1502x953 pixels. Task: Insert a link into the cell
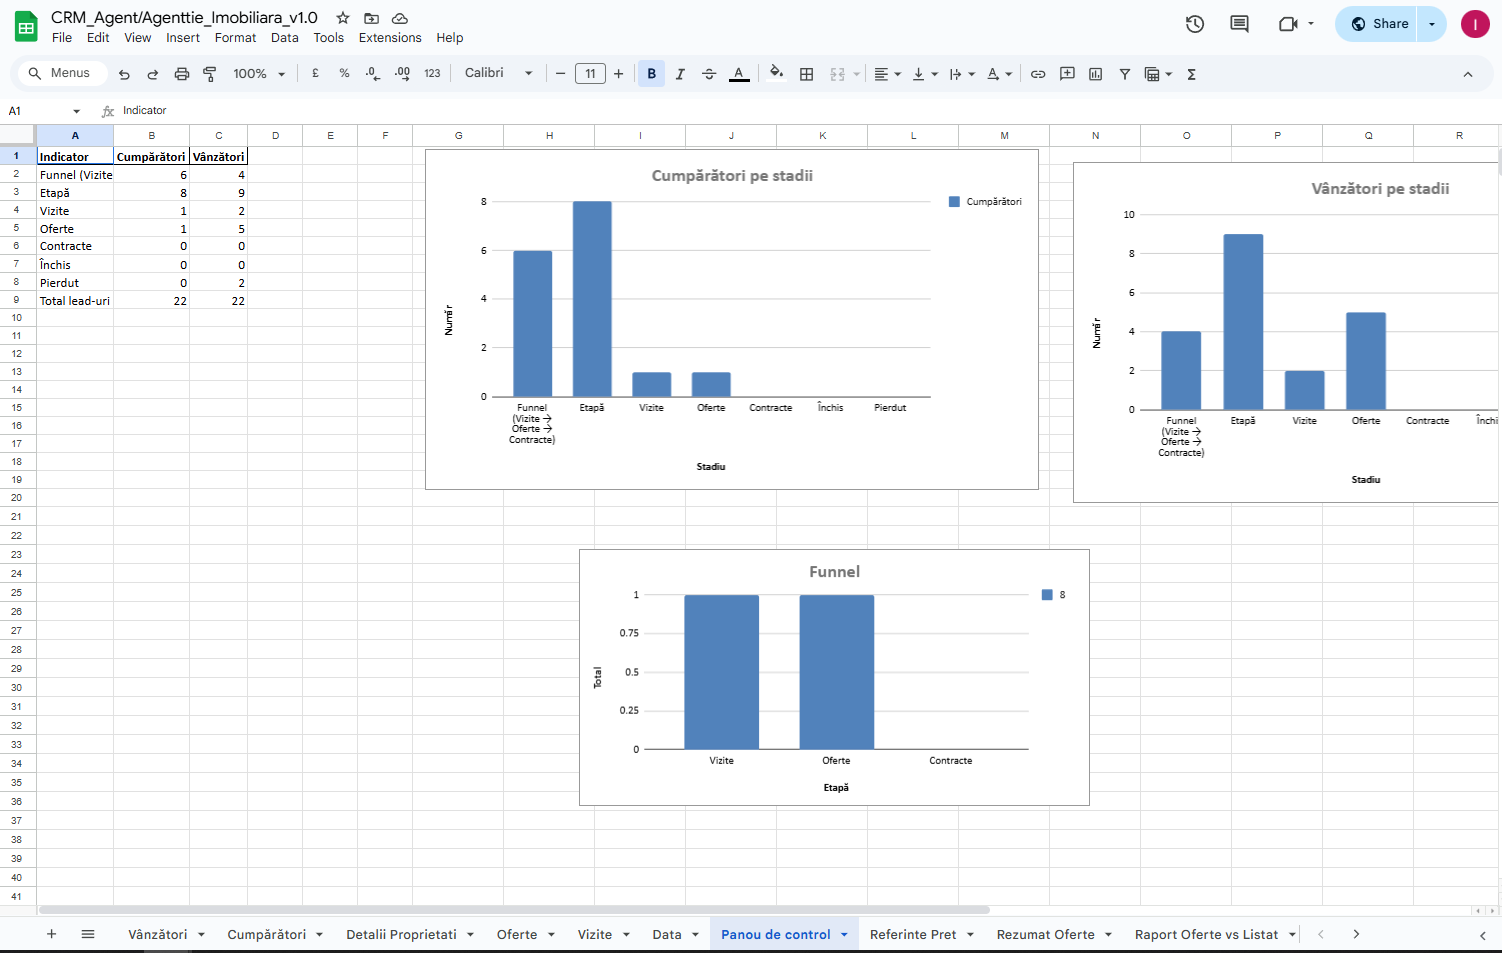click(1038, 73)
